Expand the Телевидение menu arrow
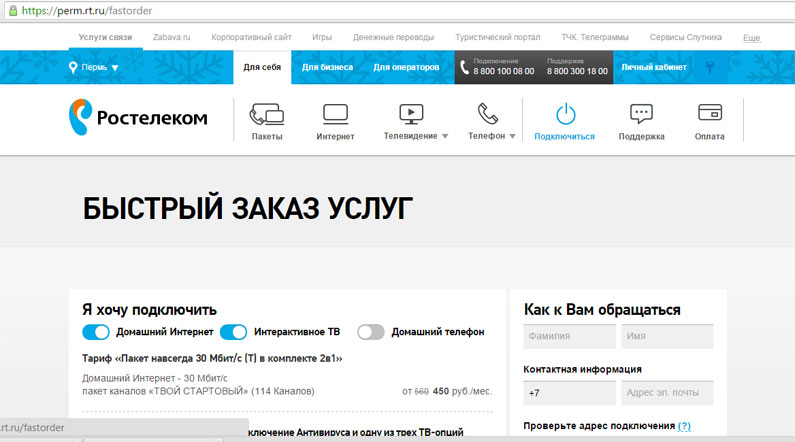 [445, 136]
